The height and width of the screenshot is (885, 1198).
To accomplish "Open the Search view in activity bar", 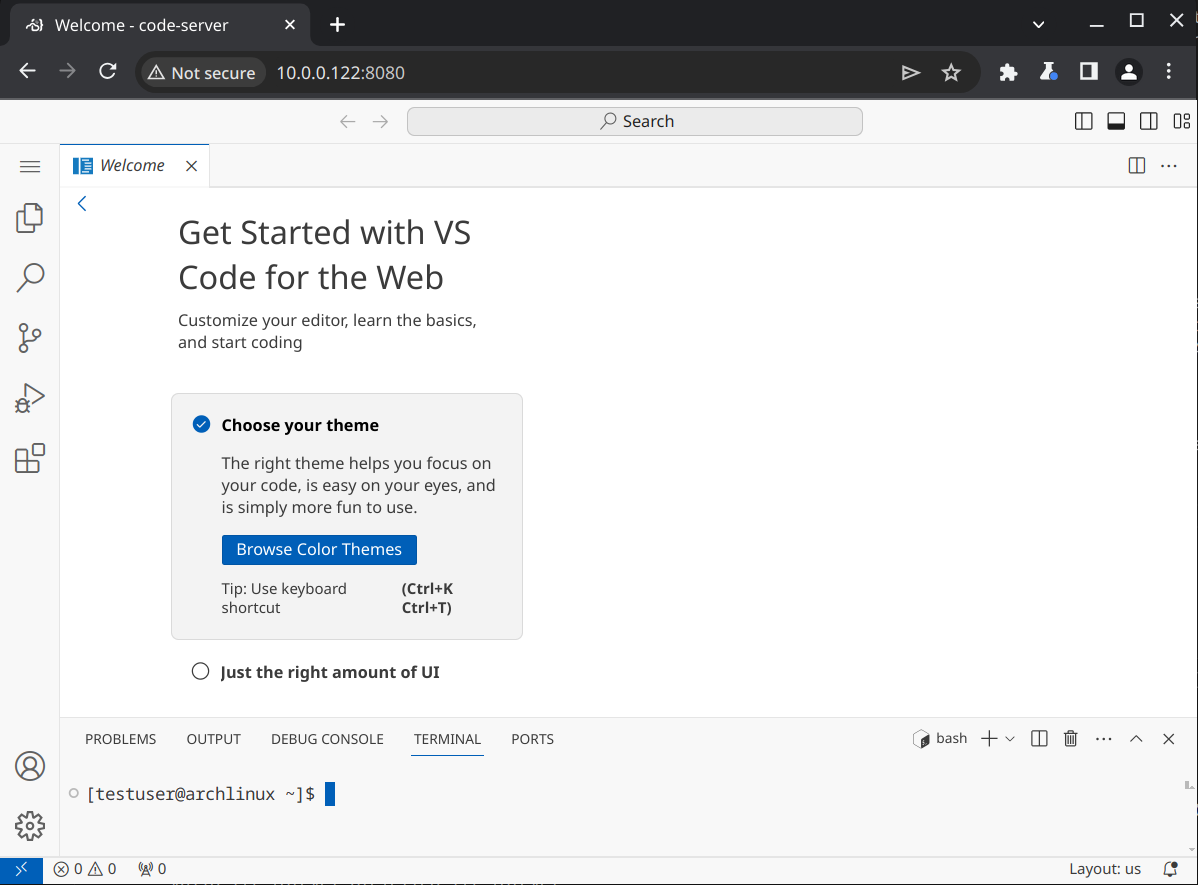I will tap(30, 277).
